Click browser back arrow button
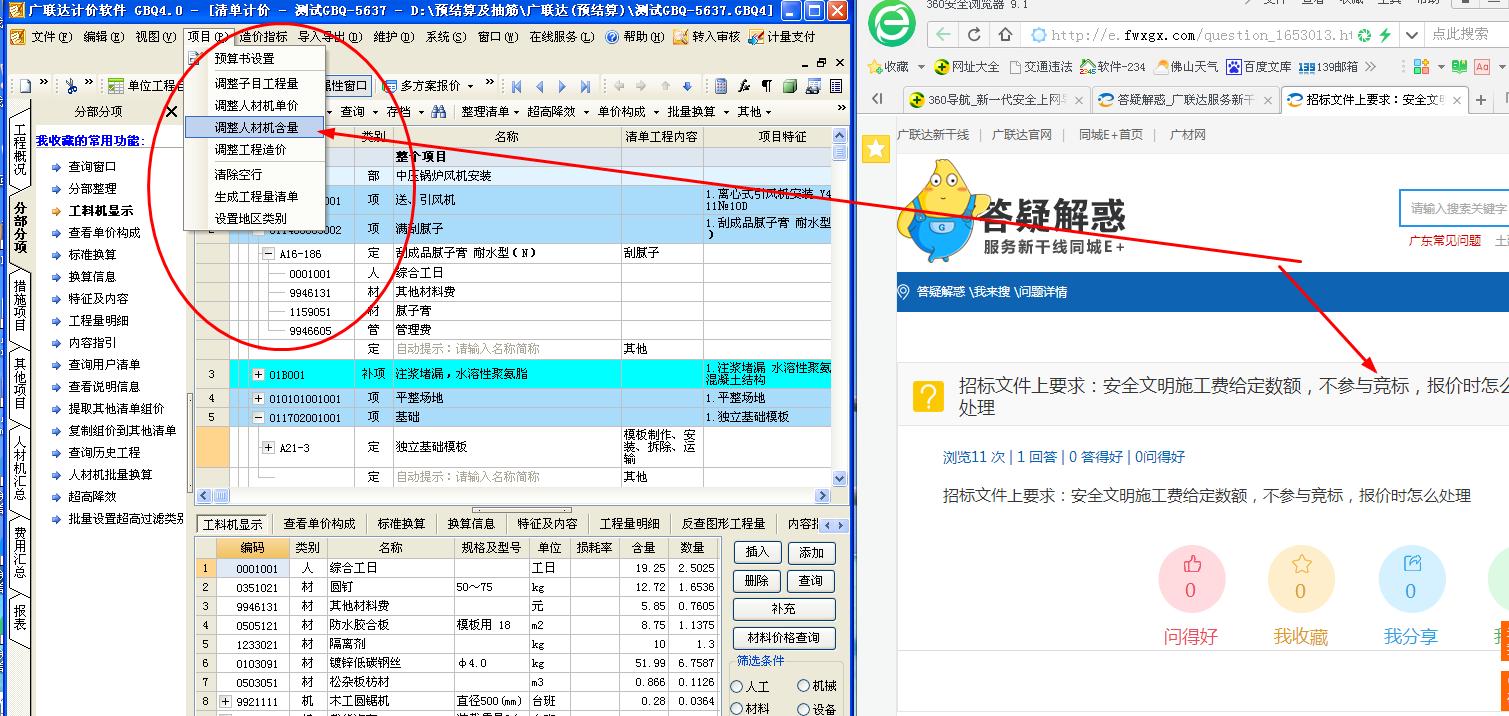Viewport: 1509px width, 716px height. [944, 35]
